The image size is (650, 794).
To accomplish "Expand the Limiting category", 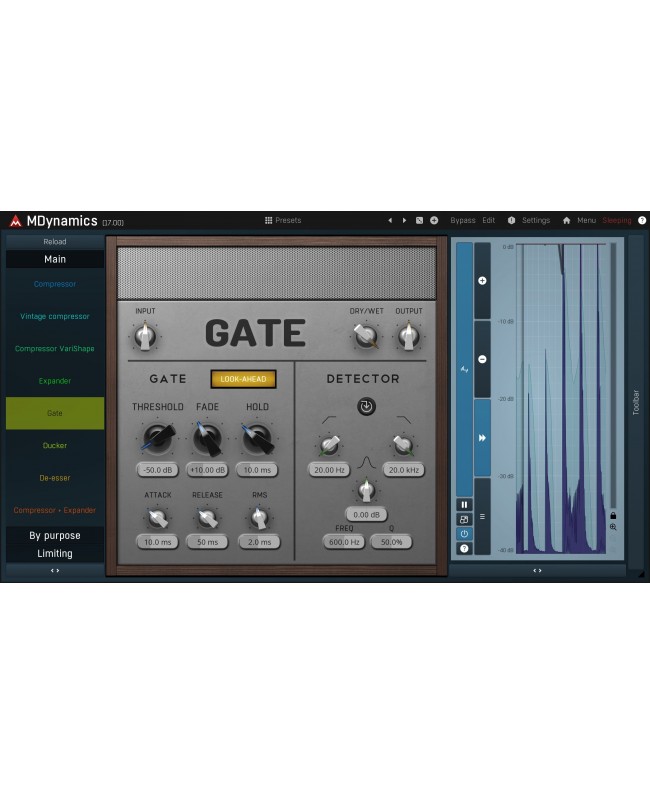I will [x=55, y=553].
